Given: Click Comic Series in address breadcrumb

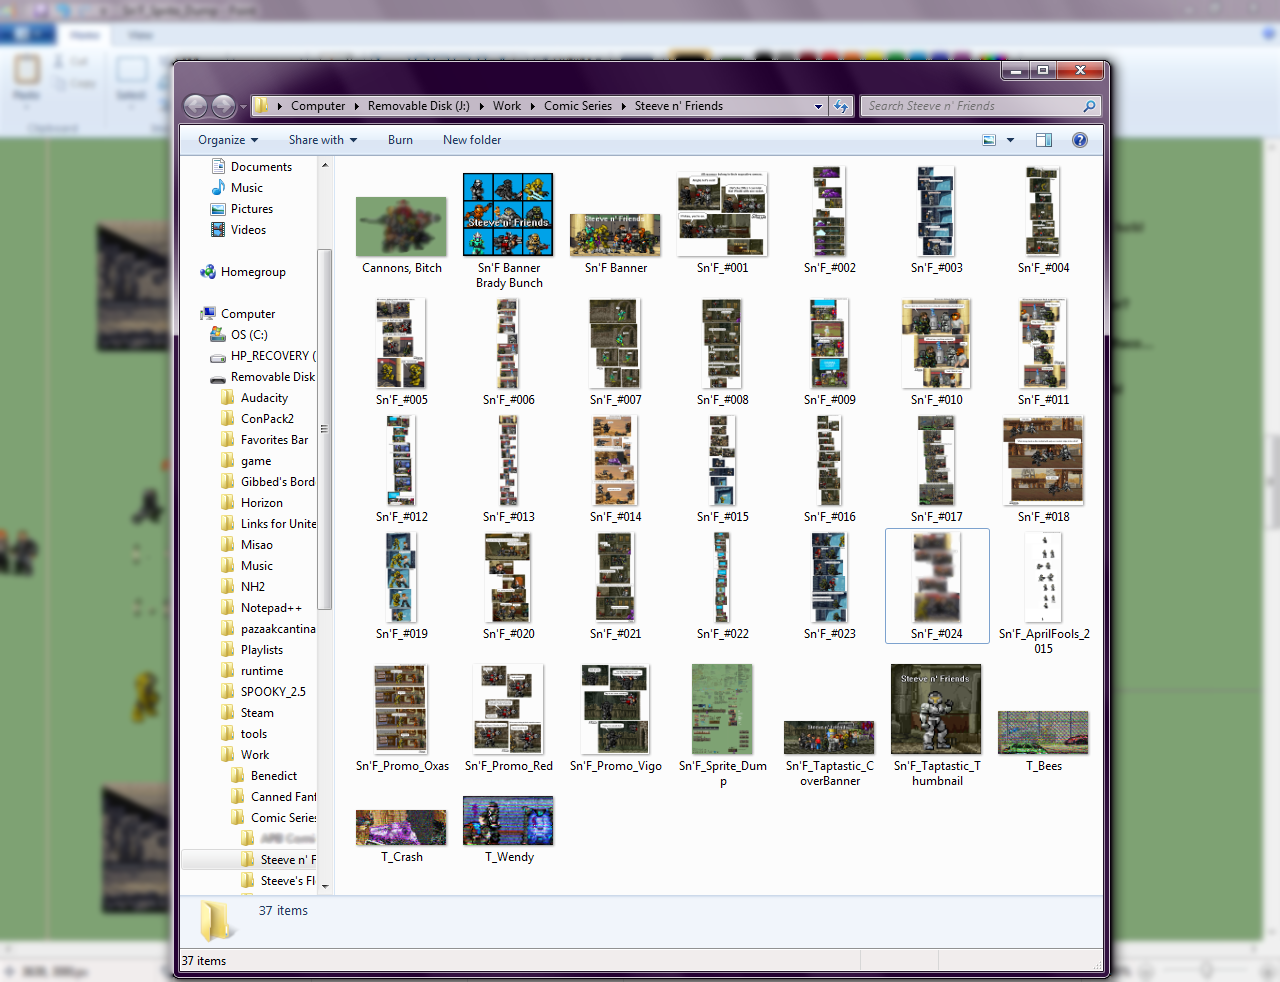Looking at the screenshot, I should pos(578,106).
